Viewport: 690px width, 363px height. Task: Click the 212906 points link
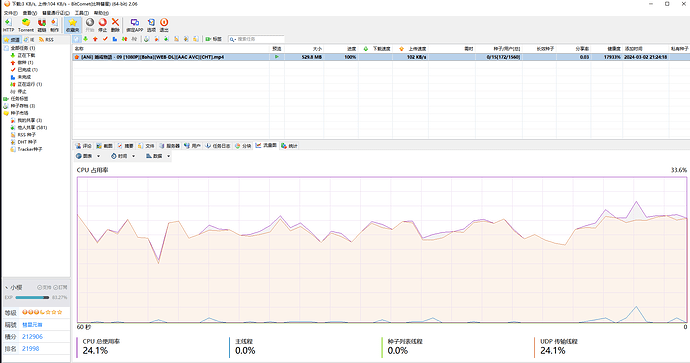pyautogui.click(x=33, y=337)
